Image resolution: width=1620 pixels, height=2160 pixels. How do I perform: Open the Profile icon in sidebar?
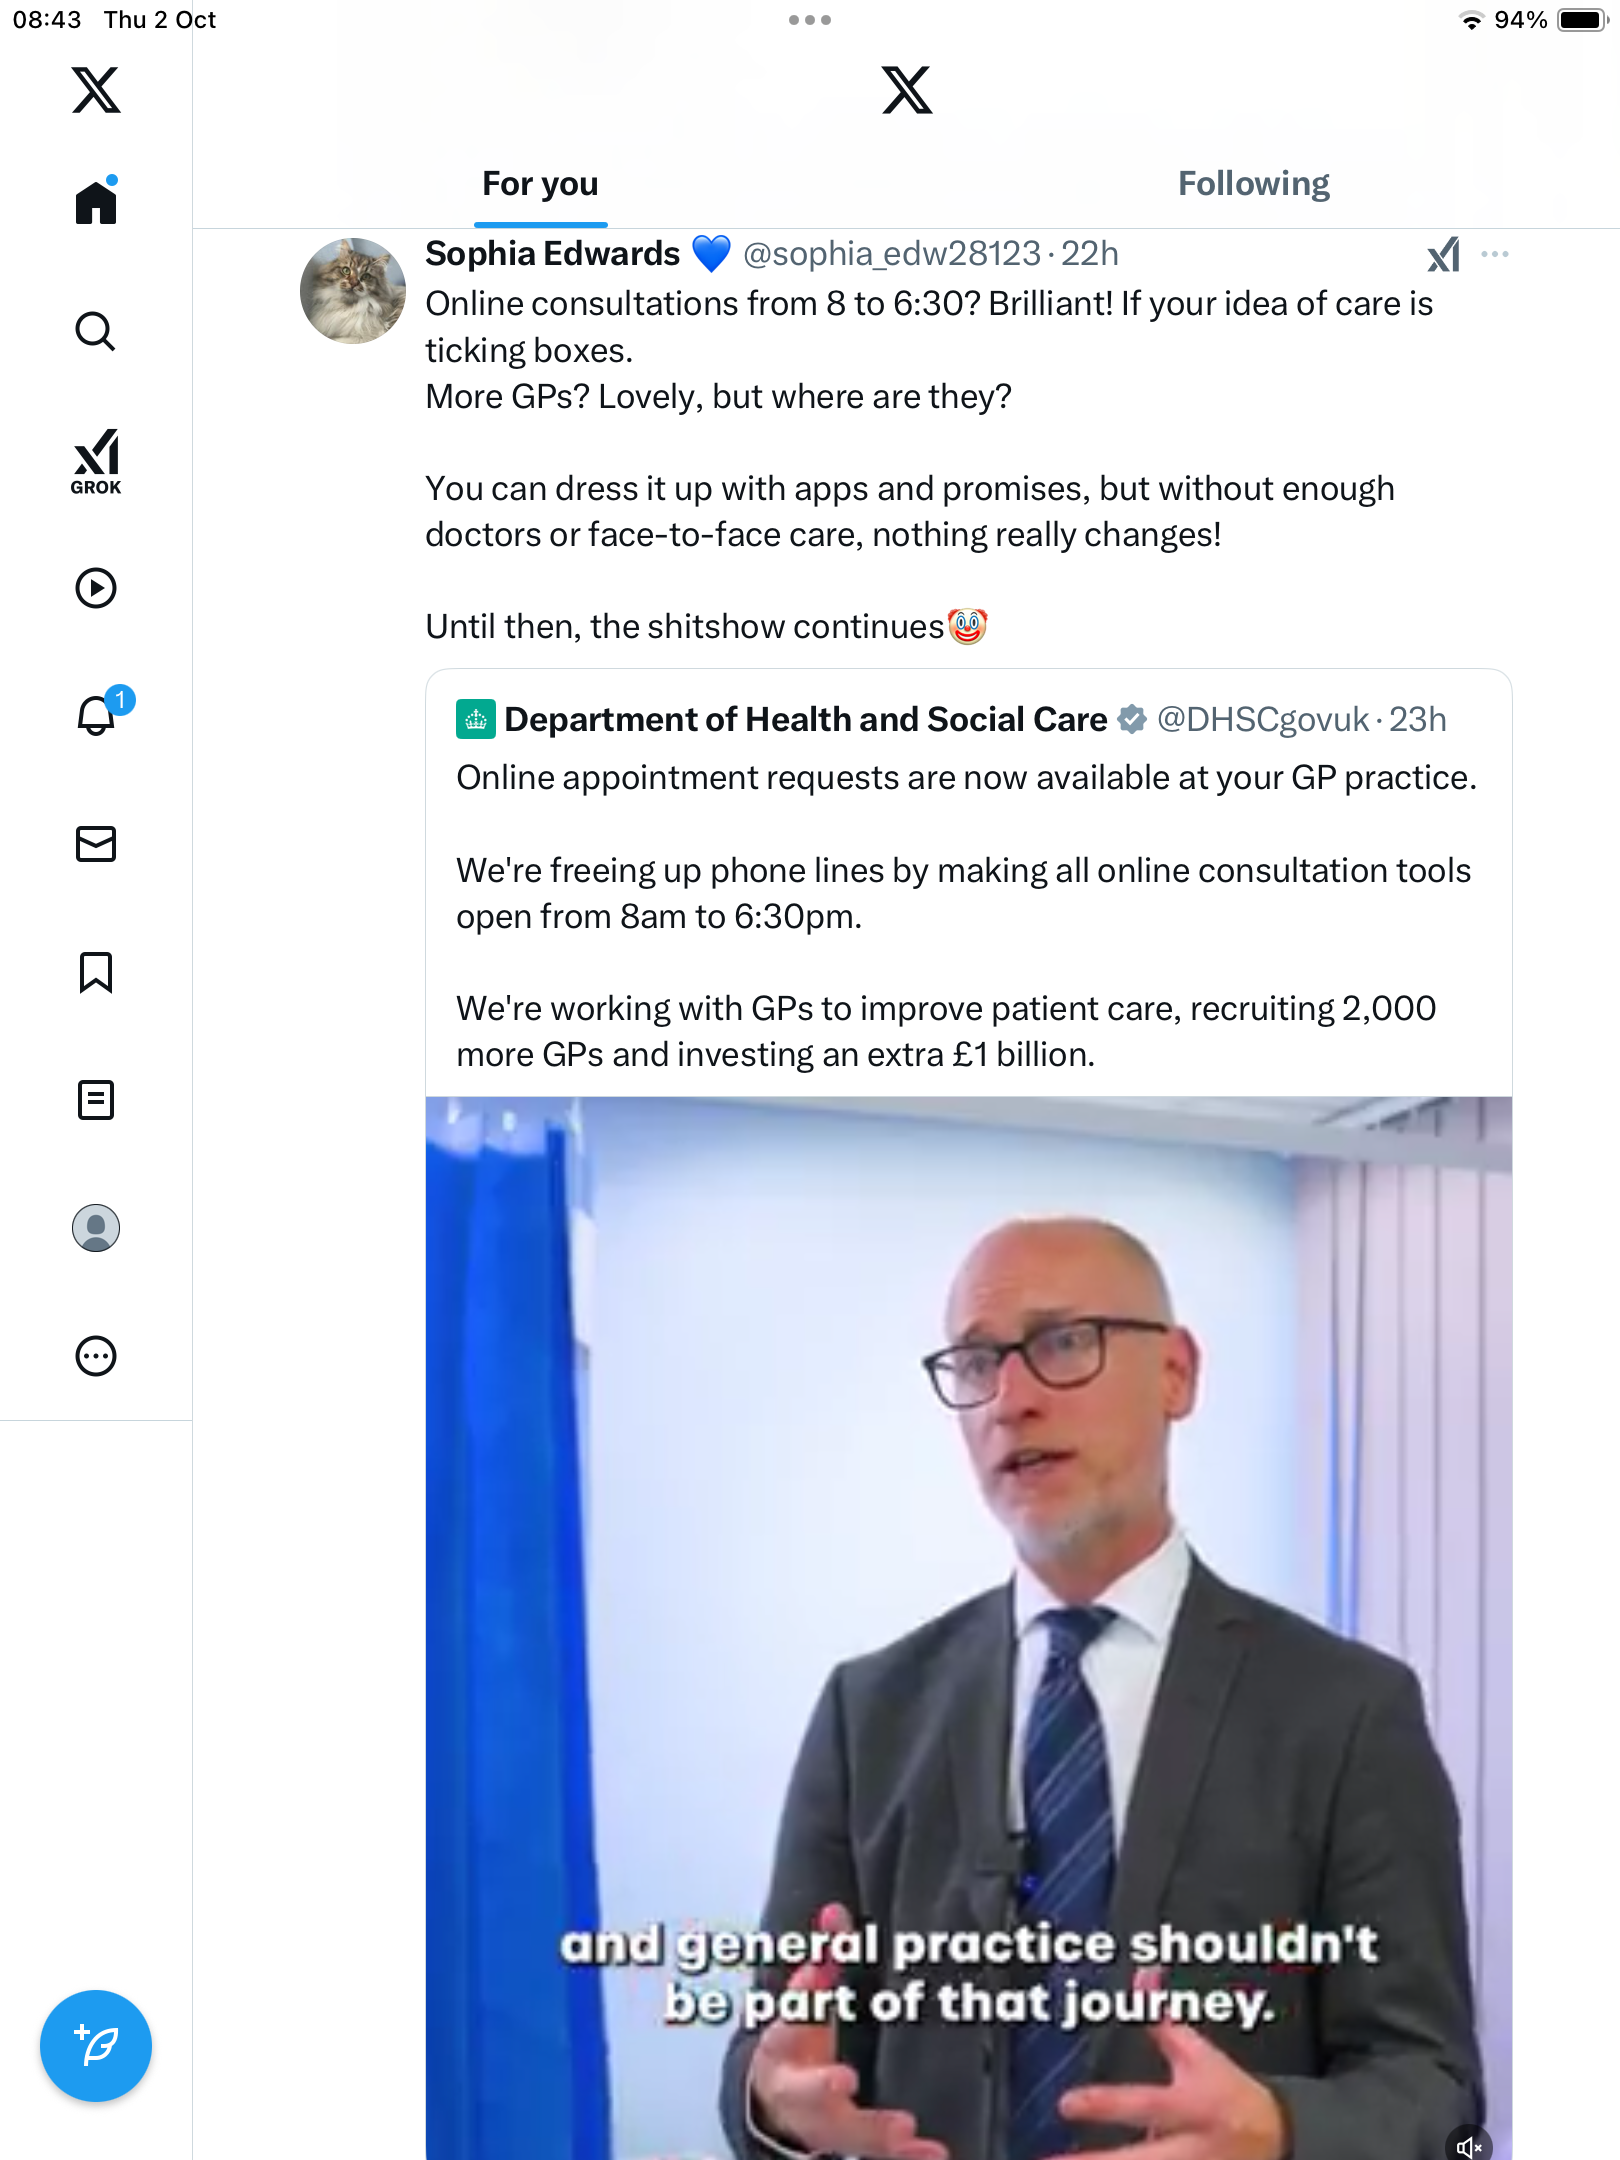(96, 1228)
